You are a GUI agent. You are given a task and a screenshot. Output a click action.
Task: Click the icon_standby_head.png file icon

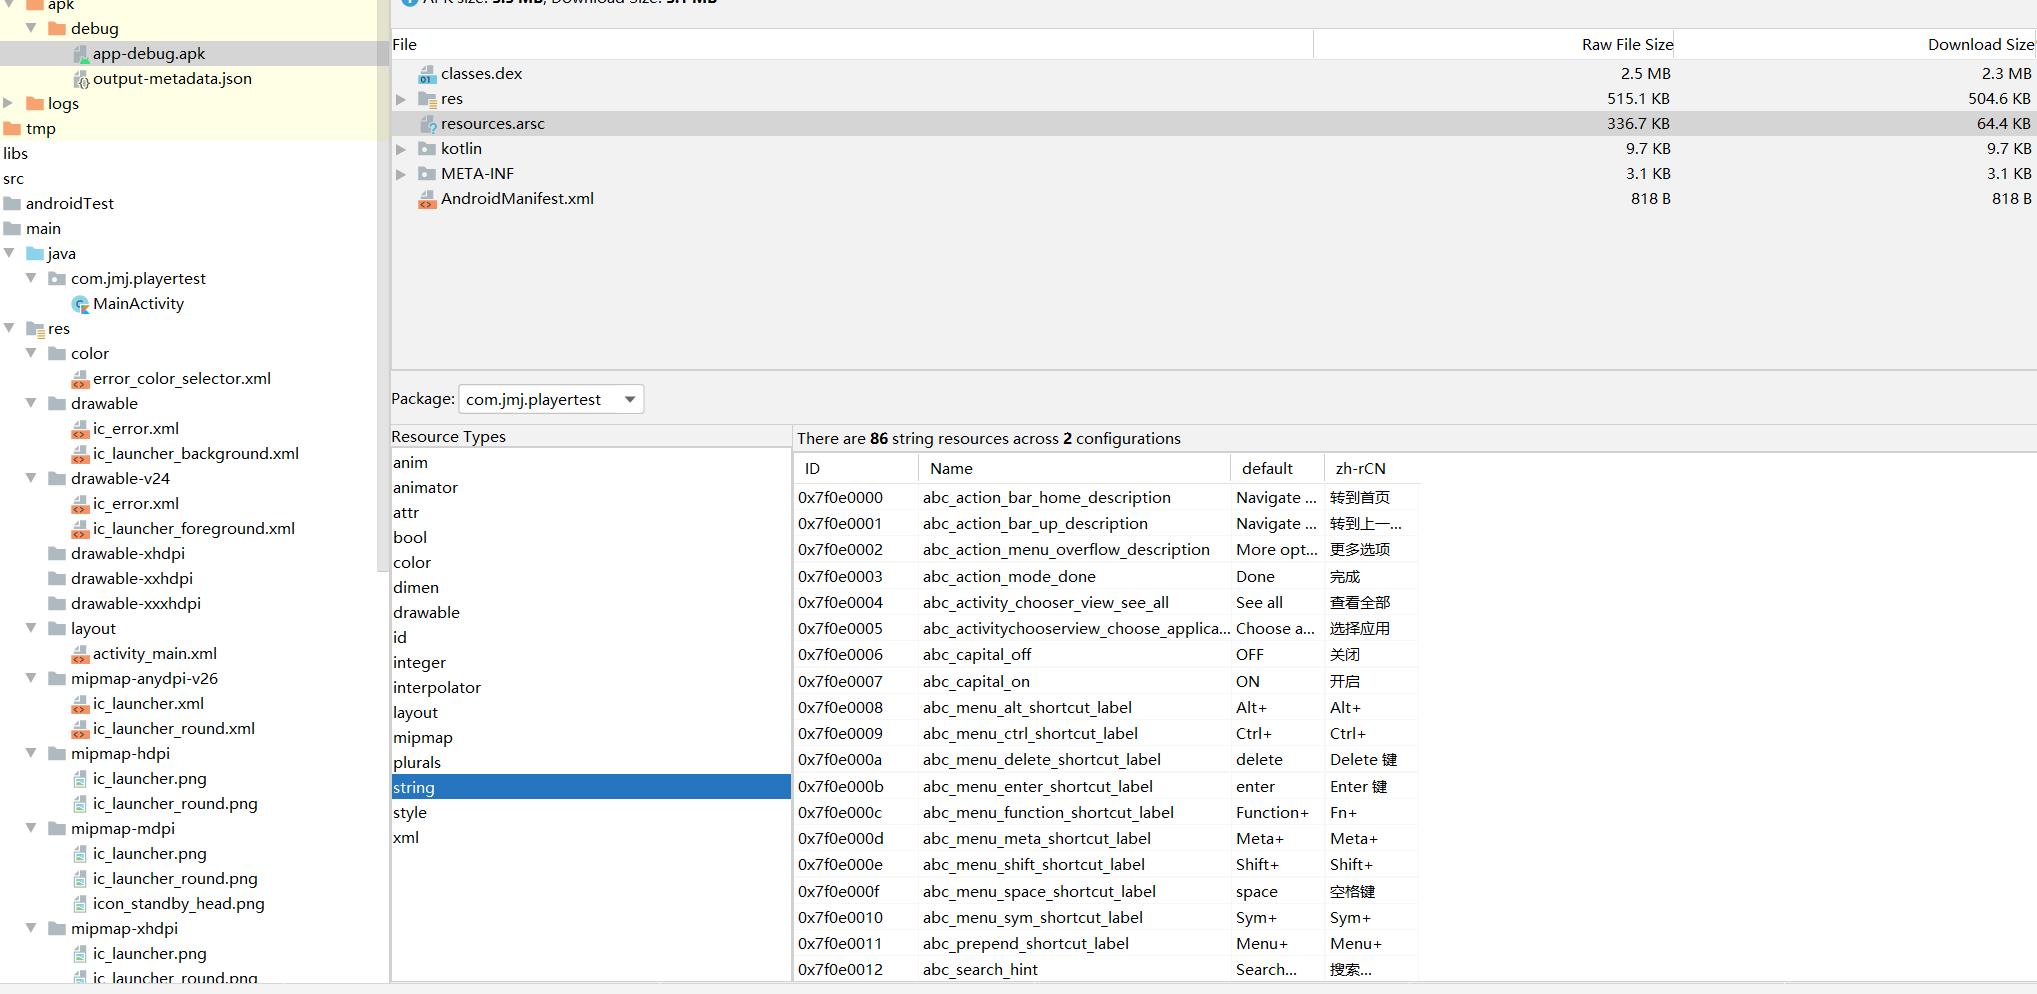click(x=81, y=904)
